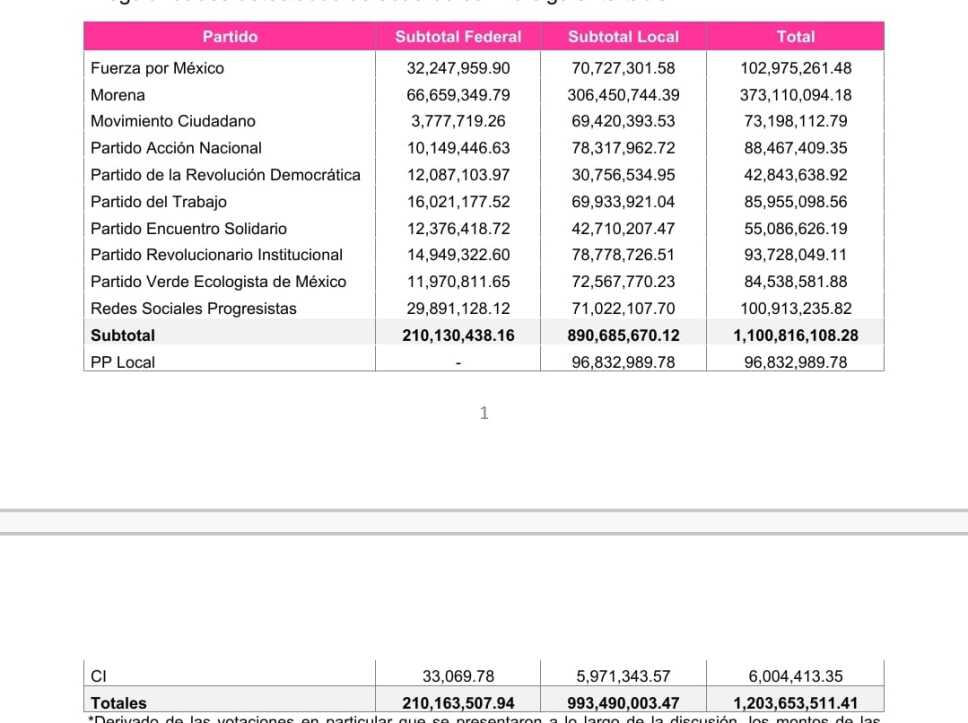Screen dimensions: 968x723
Task: Select total value 85,955,098.56
Action: (x=796, y=202)
